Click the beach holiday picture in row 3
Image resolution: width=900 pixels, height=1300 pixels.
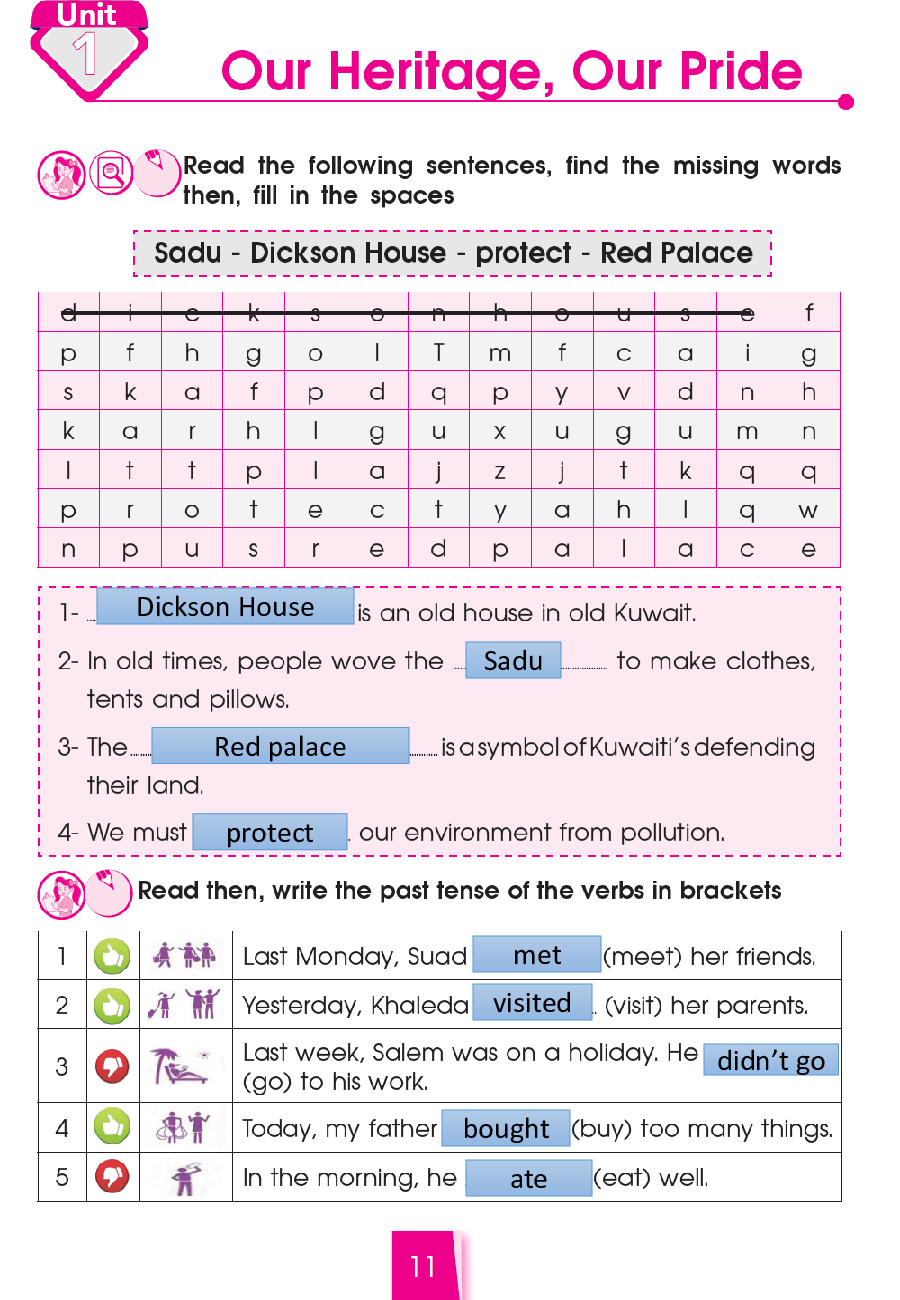(182, 1066)
